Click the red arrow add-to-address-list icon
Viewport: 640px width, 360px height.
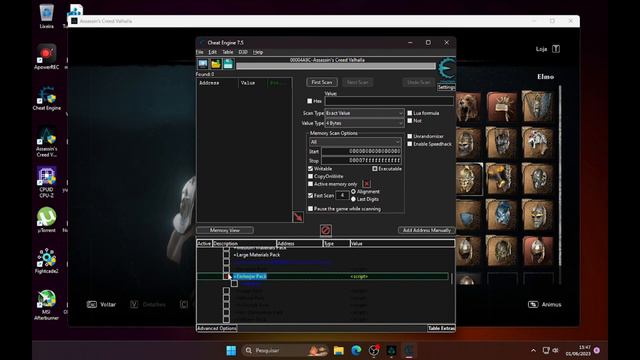click(x=298, y=217)
